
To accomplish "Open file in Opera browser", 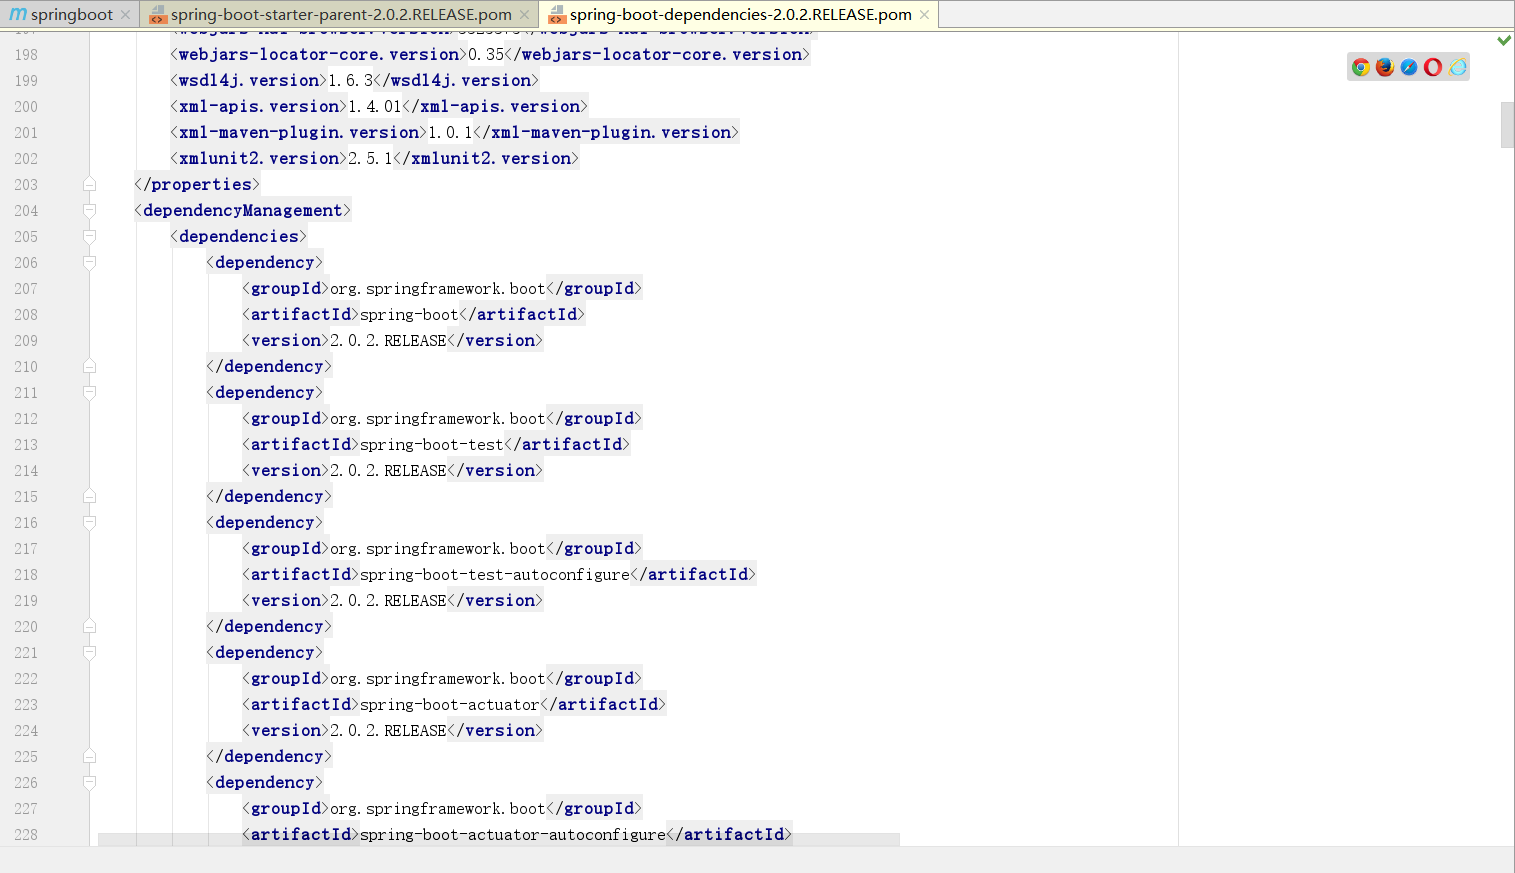I will (x=1433, y=67).
